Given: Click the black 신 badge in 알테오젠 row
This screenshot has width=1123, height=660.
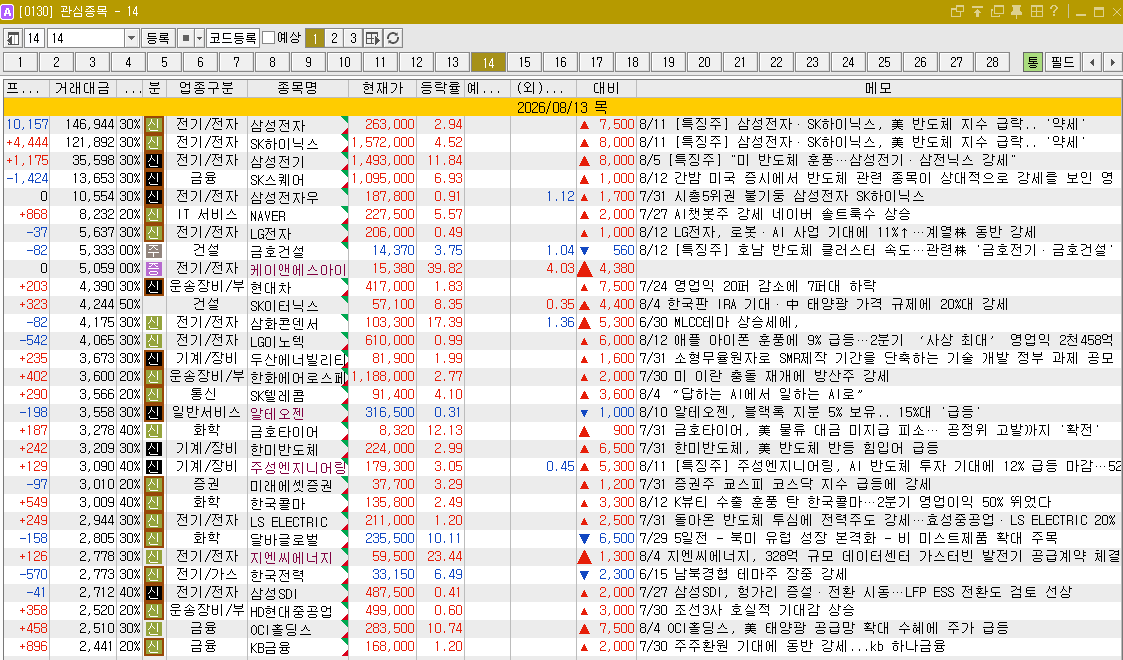Looking at the screenshot, I should (153, 412).
